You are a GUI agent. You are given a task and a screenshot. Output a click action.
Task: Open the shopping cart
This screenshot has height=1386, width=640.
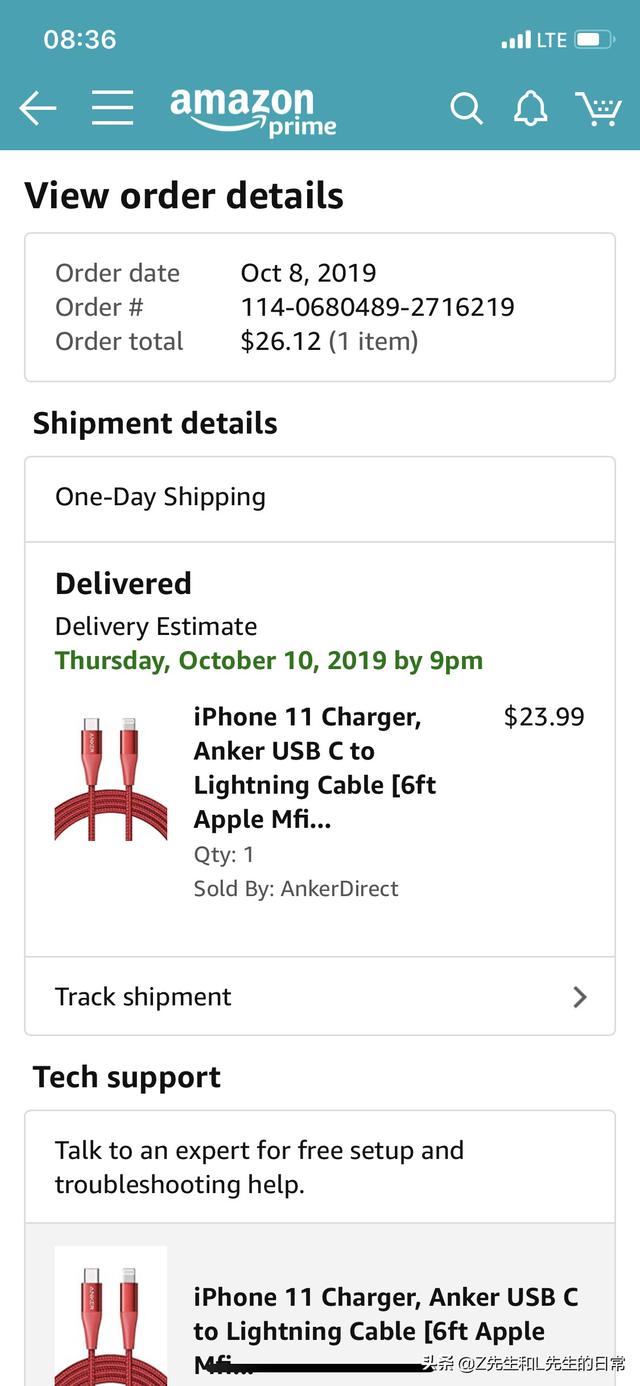pyautogui.click(x=598, y=108)
